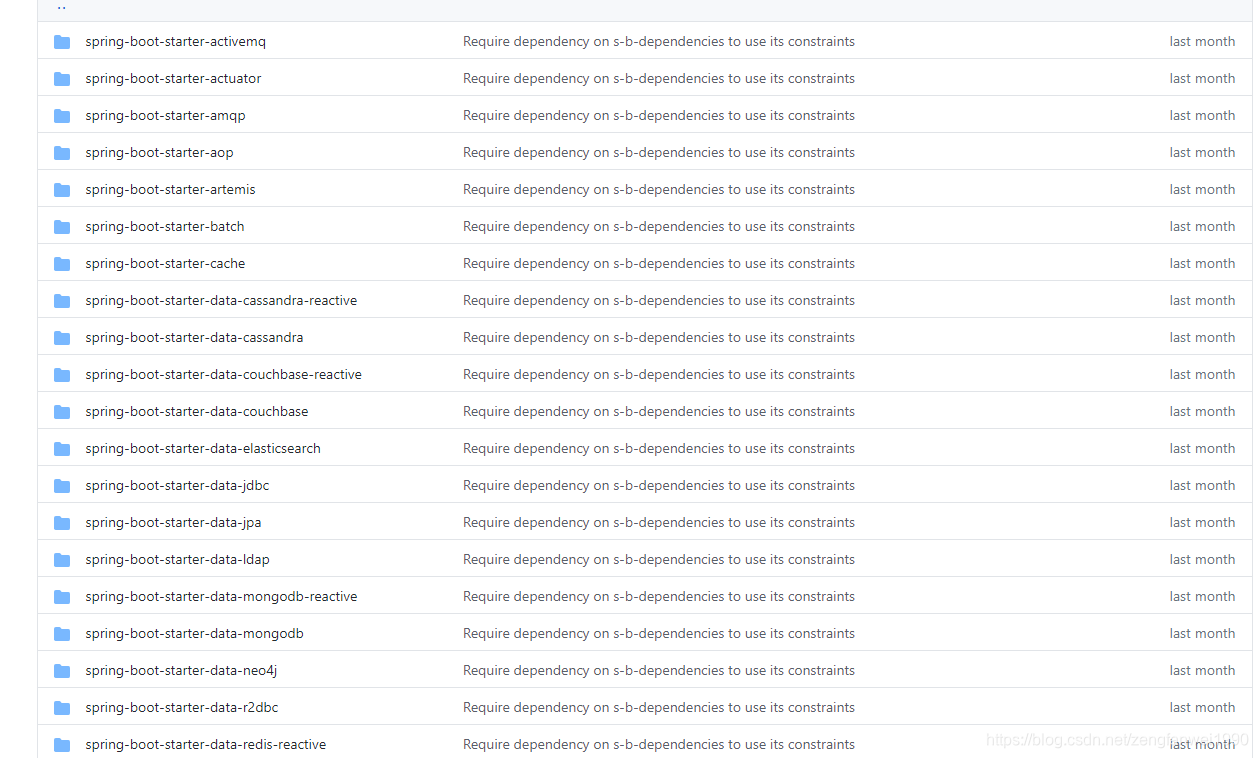Open commit message for the batch row

(659, 227)
